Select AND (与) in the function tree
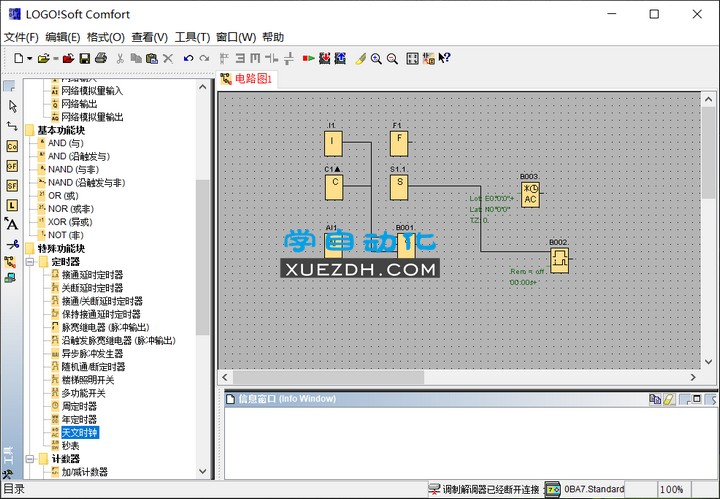Image resolution: width=720 pixels, height=499 pixels. point(66,143)
